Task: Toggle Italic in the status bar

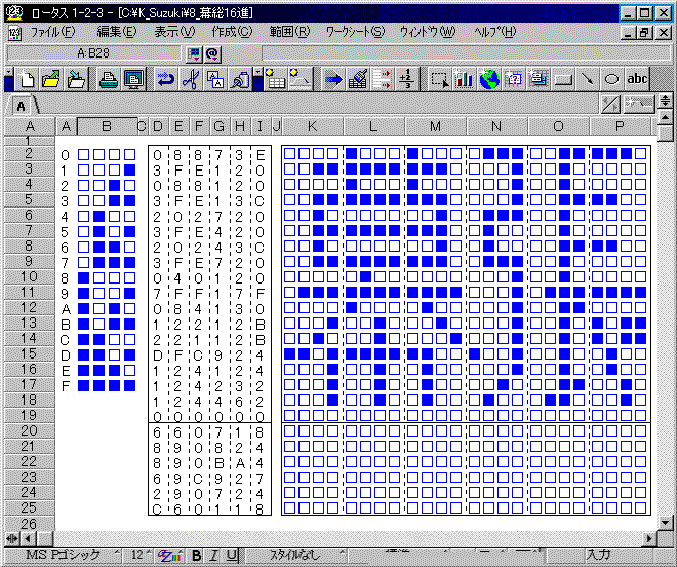Action: tap(214, 555)
